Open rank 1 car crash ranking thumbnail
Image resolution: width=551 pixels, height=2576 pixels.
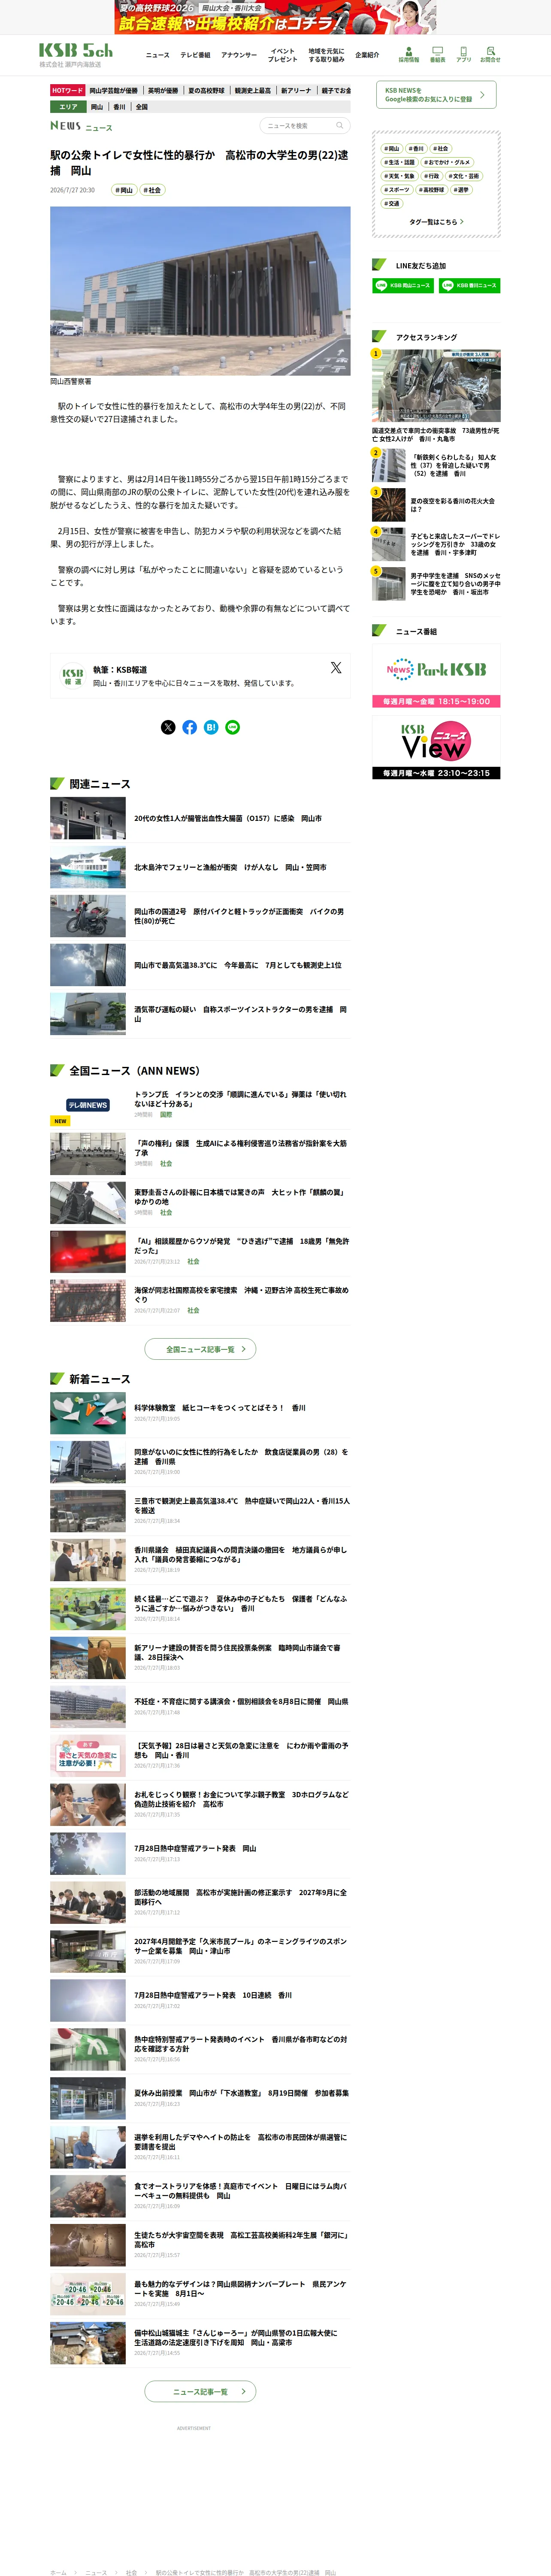pos(436,386)
